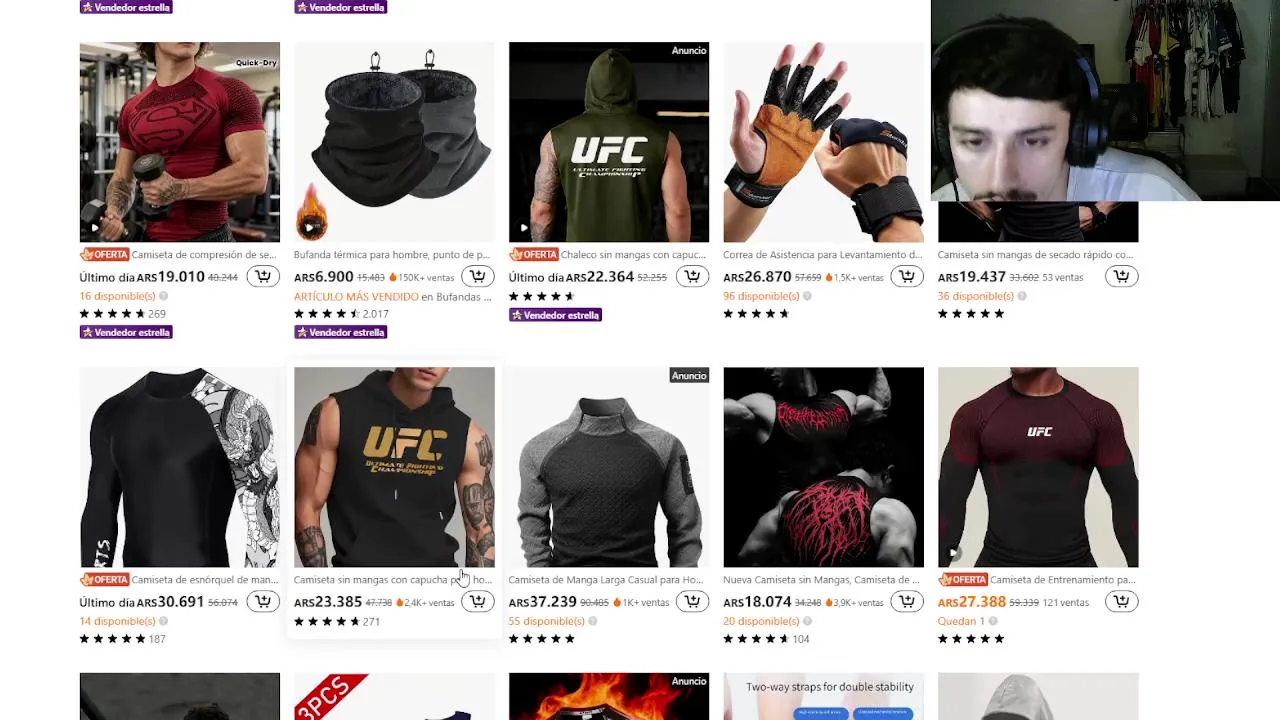This screenshot has width=1280, height=720.
Task: Open red back-print sleeveless shirt image
Action: pos(823,467)
